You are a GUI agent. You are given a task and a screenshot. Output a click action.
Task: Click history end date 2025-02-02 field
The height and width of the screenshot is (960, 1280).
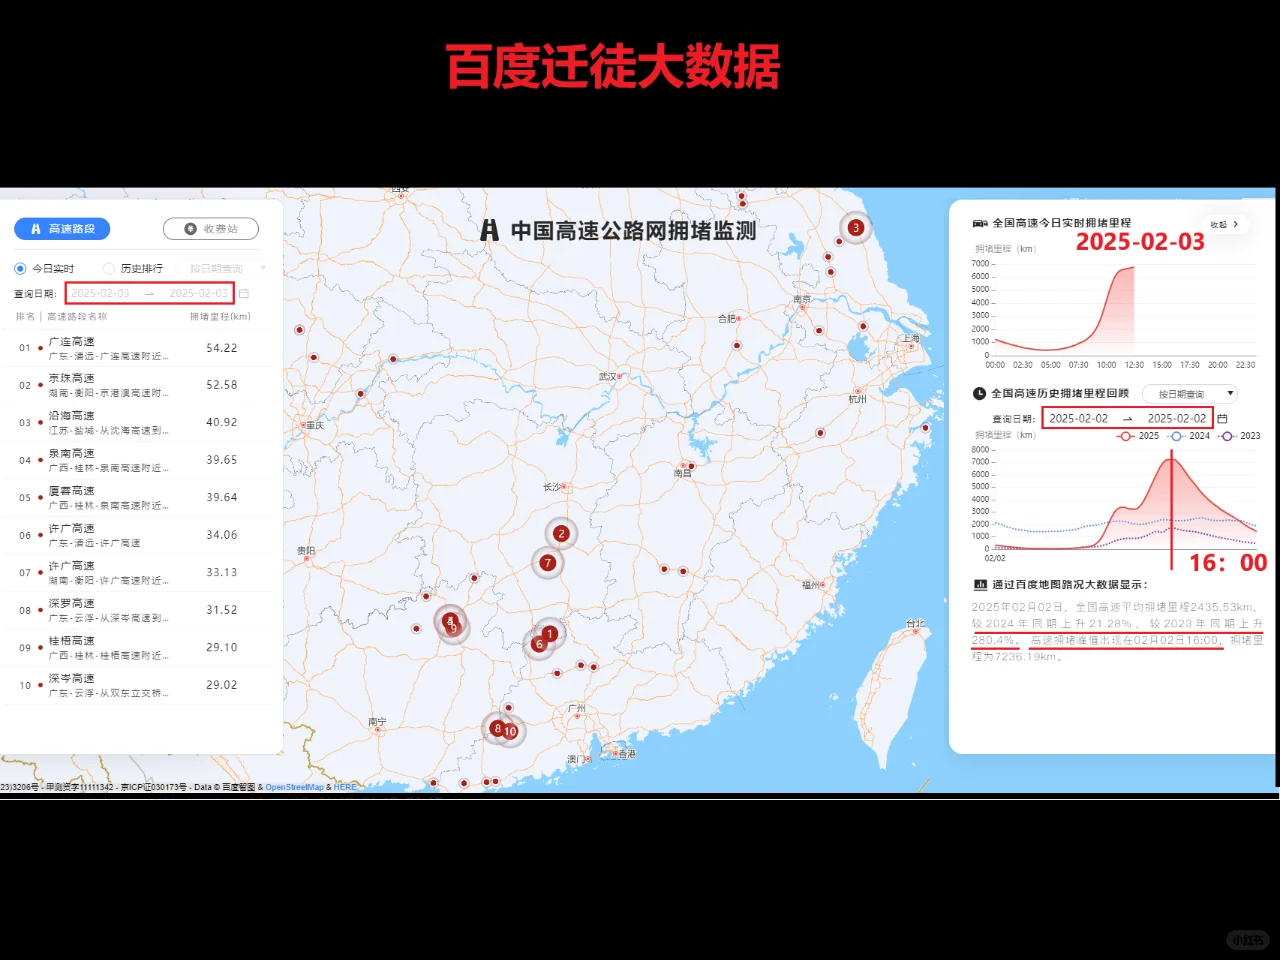1177,418
